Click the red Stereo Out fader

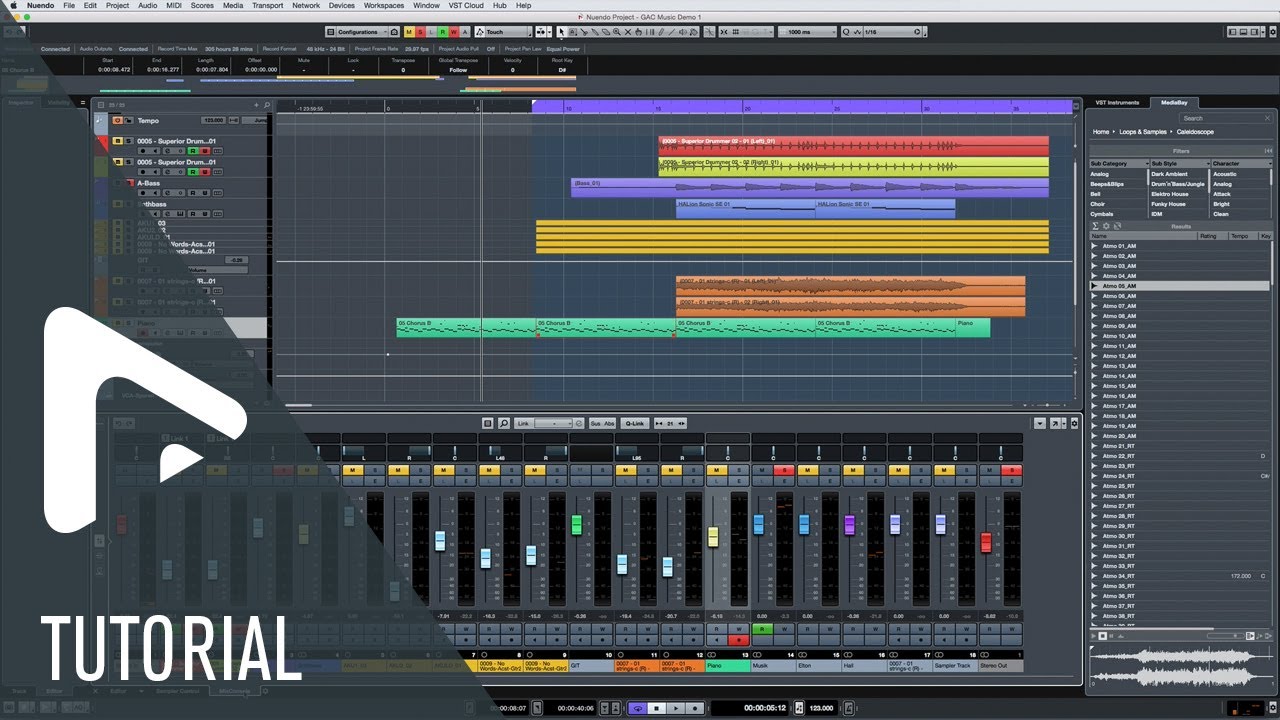(986, 542)
